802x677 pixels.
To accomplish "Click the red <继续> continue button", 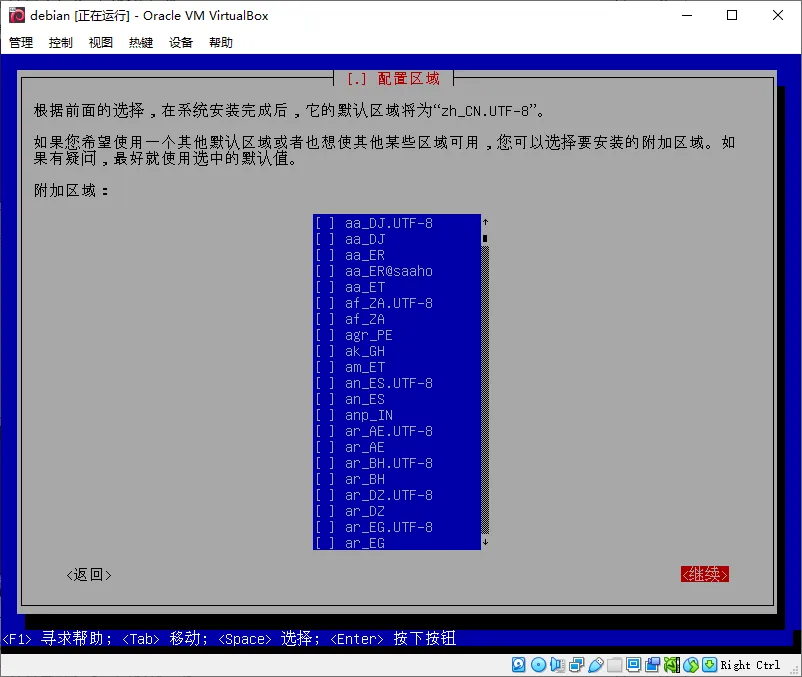I will point(705,574).
